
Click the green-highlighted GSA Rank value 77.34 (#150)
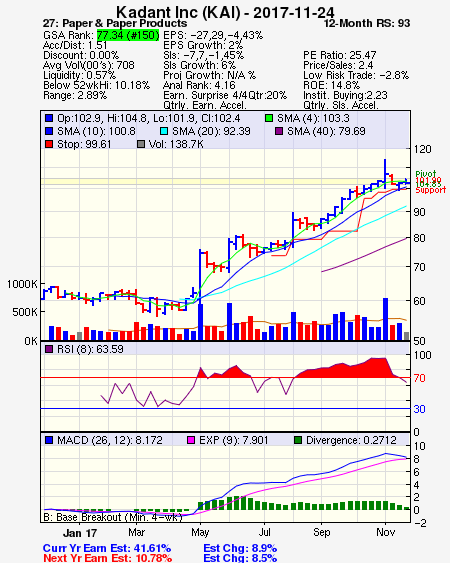coord(128,35)
